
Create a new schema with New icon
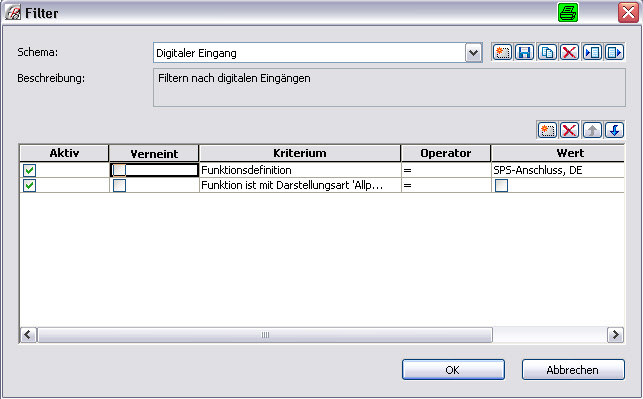502,52
